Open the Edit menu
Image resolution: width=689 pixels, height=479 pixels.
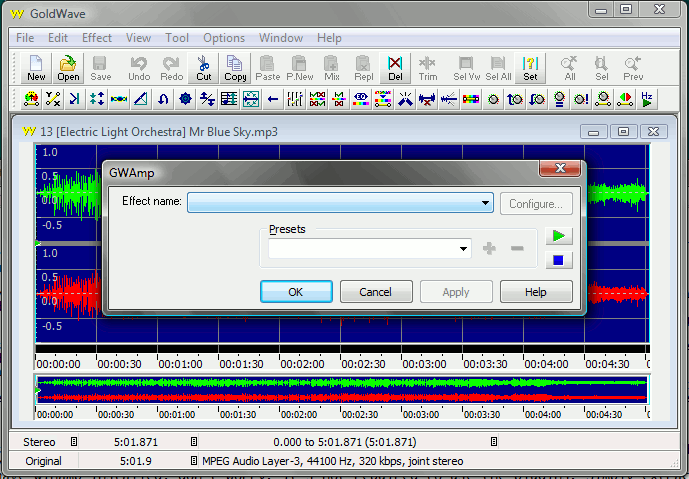pyautogui.click(x=58, y=38)
